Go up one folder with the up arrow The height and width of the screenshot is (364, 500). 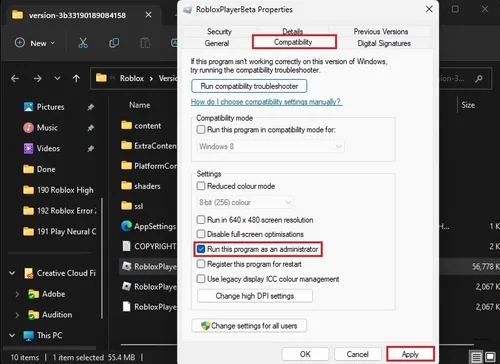(x=76, y=79)
